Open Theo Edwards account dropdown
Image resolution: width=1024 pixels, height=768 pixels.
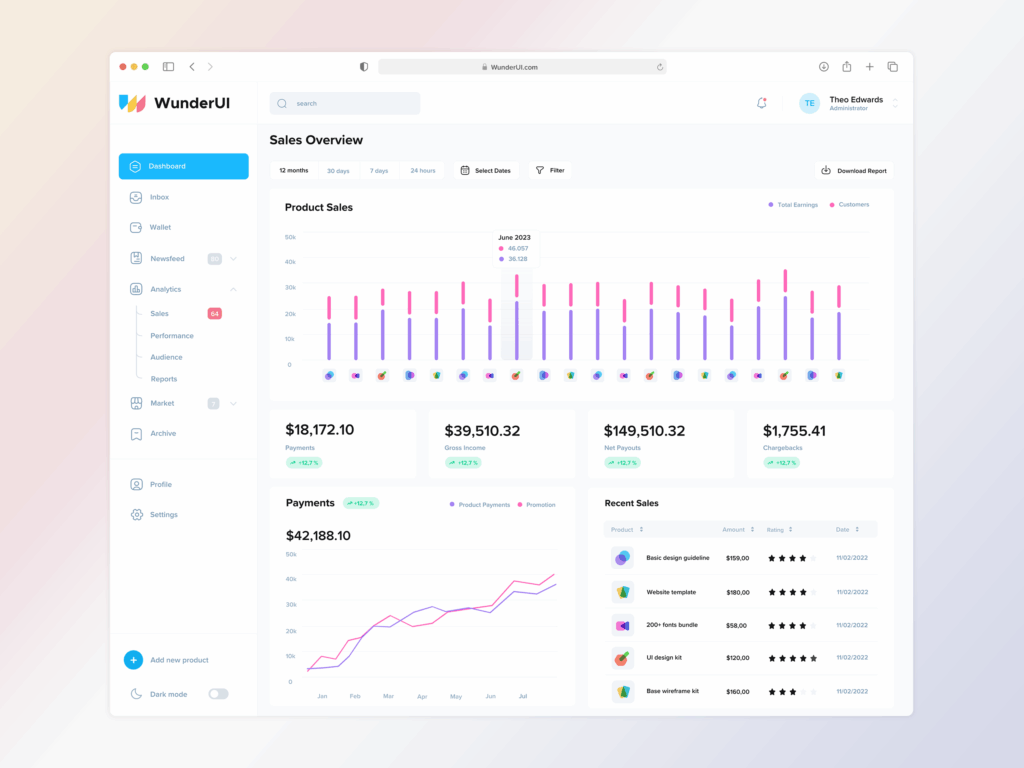click(895, 103)
